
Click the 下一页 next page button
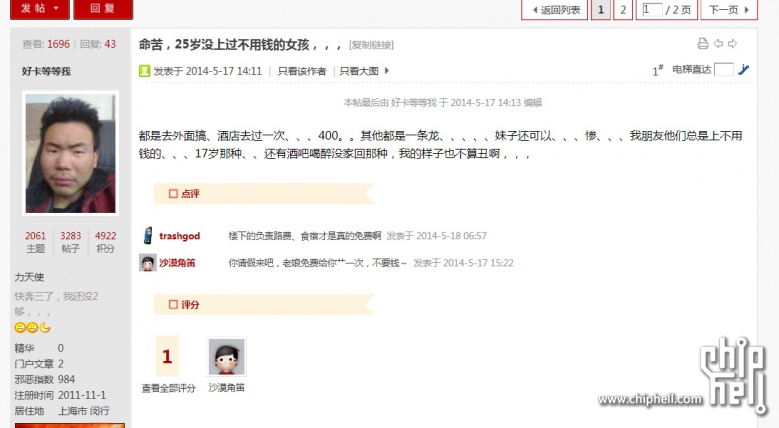[x=729, y=9]
